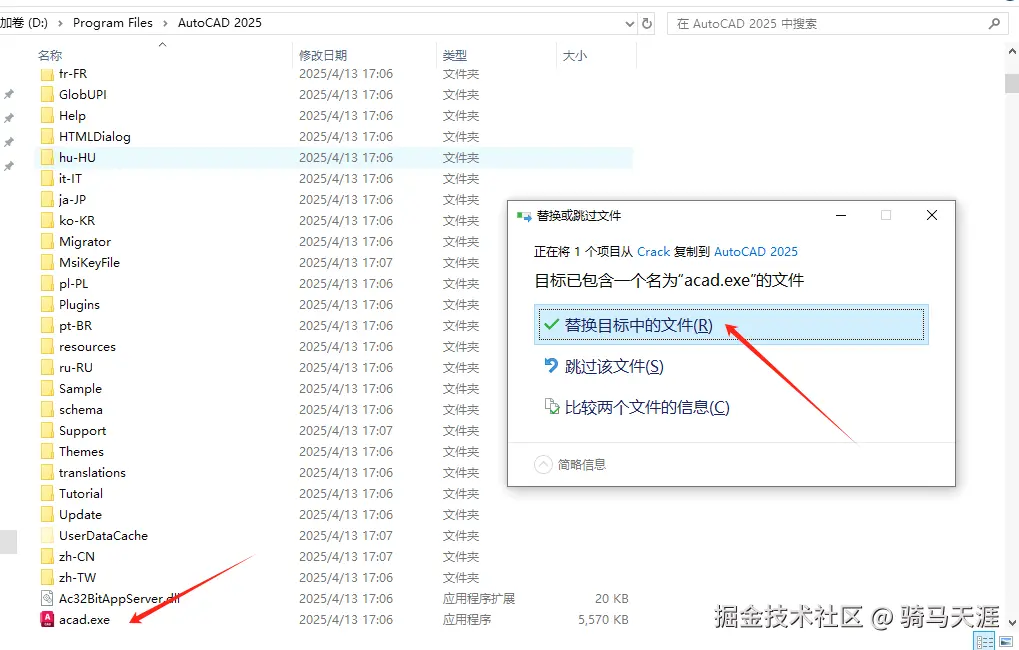Choose 跳过该文件(S)
Image resolution: width=1019 pixels, height=650 pixels.
pos(614,367)
